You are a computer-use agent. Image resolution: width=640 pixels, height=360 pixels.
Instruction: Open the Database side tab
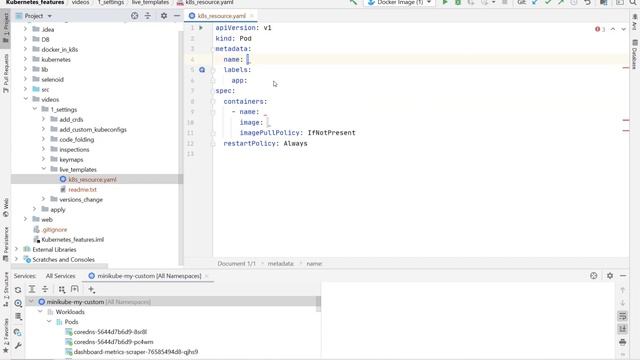click(x=634, y=55)
